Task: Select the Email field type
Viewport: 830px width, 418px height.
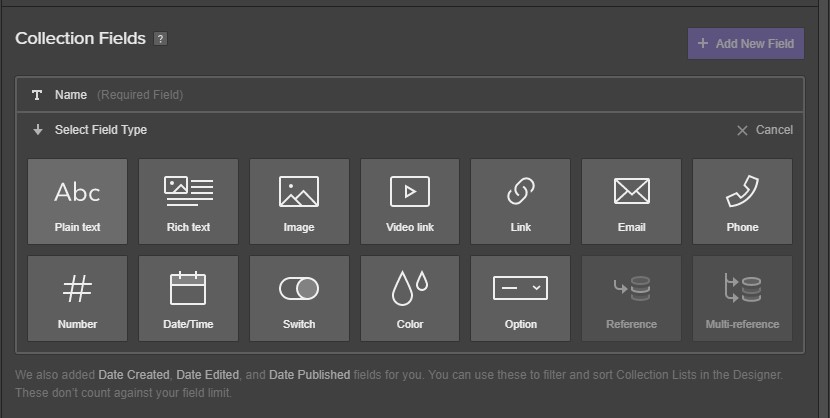Action: [631, 202]
